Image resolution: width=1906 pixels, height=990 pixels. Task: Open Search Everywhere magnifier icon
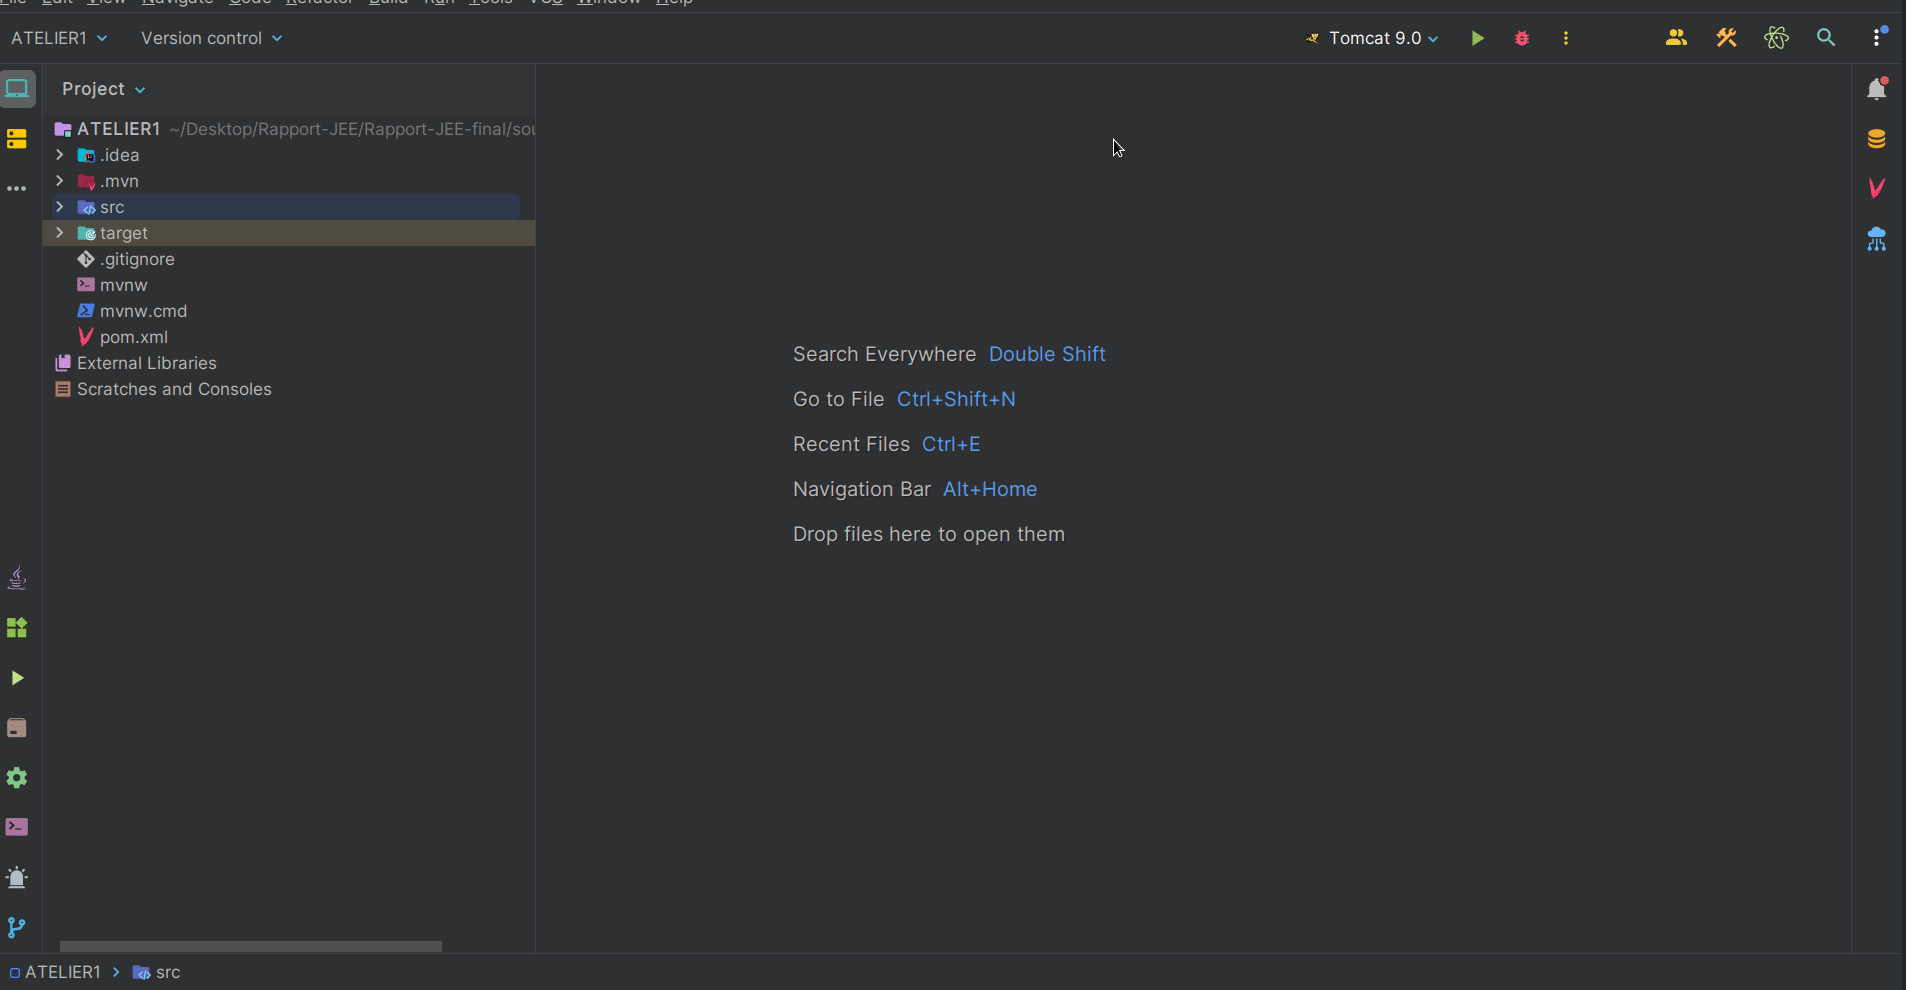[1825, 38]
